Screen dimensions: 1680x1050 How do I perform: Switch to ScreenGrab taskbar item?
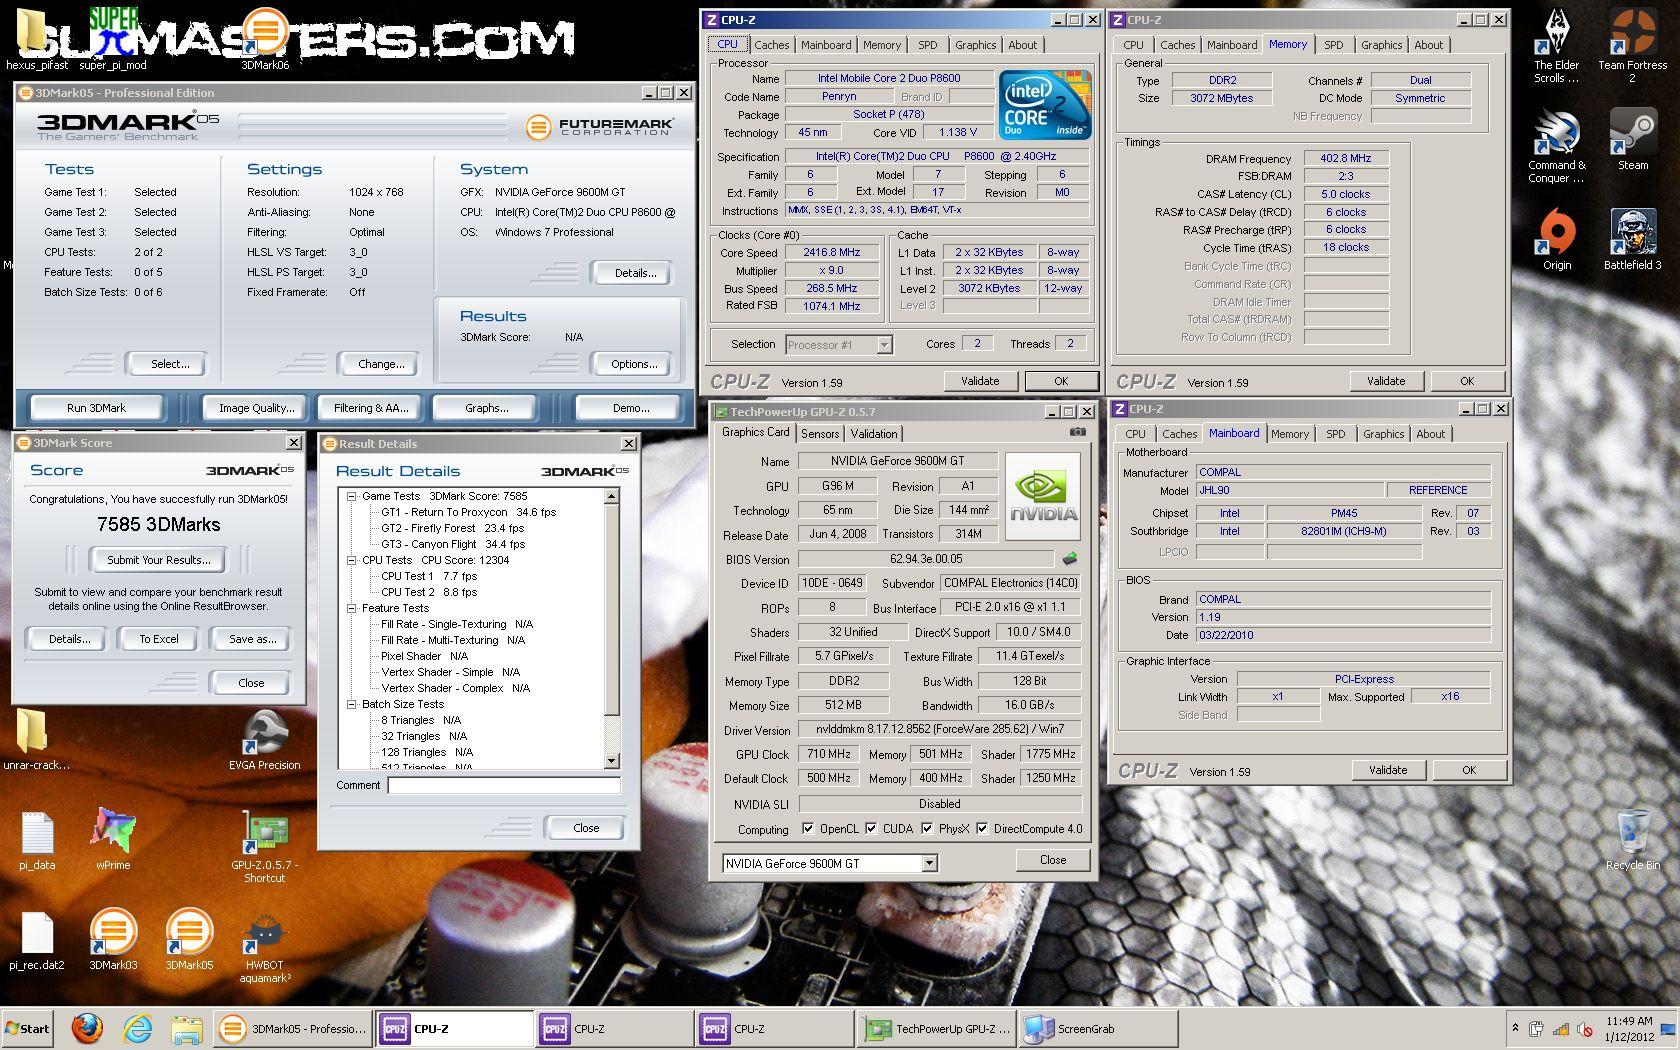1097,1029
